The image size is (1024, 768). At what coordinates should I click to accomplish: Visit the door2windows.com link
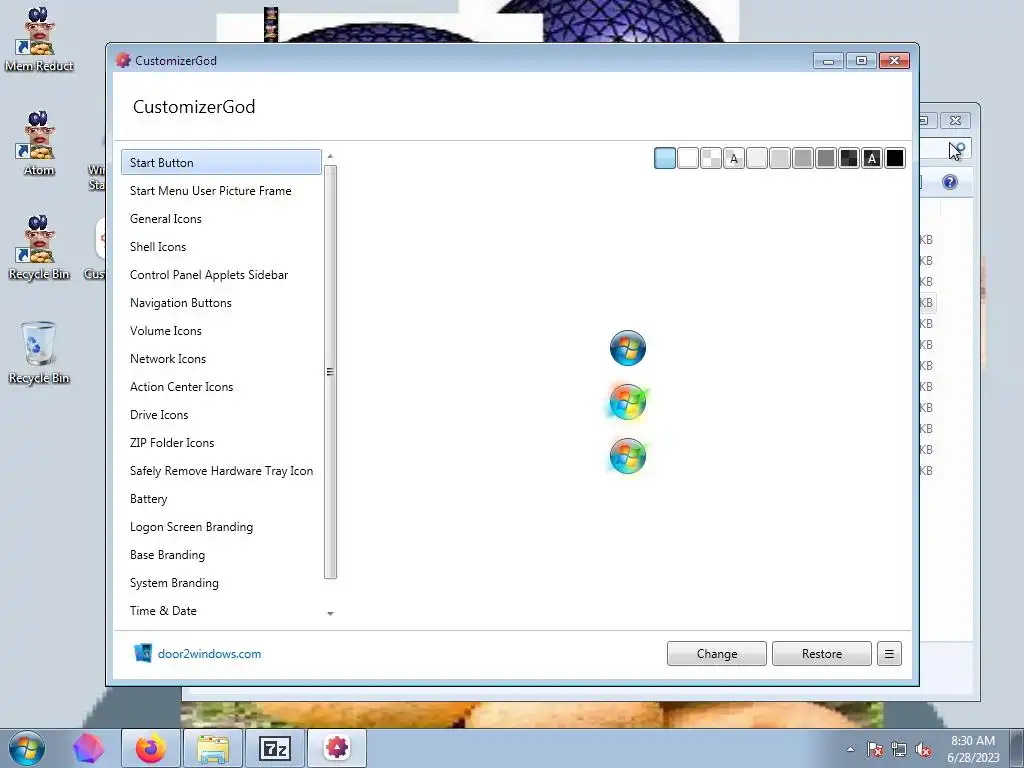209,654
